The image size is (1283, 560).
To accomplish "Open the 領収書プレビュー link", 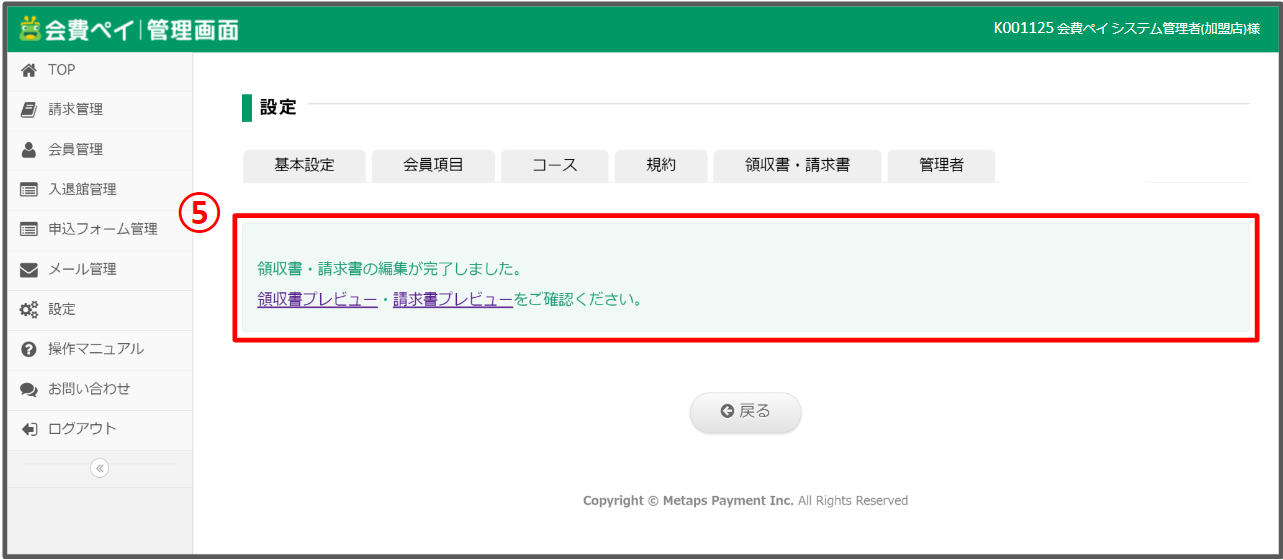I will pos(317,299).
